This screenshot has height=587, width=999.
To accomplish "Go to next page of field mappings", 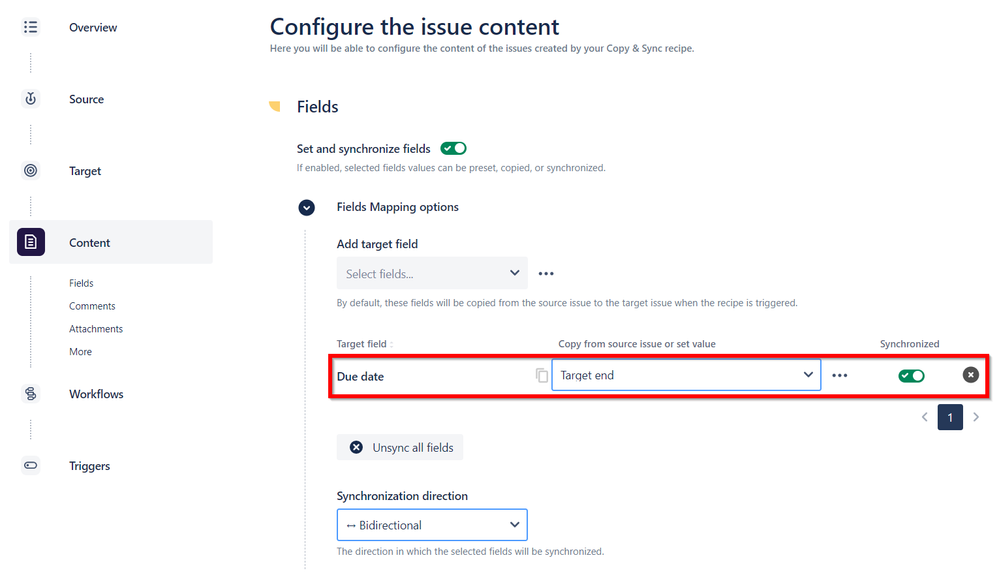I will coord(976,417).
